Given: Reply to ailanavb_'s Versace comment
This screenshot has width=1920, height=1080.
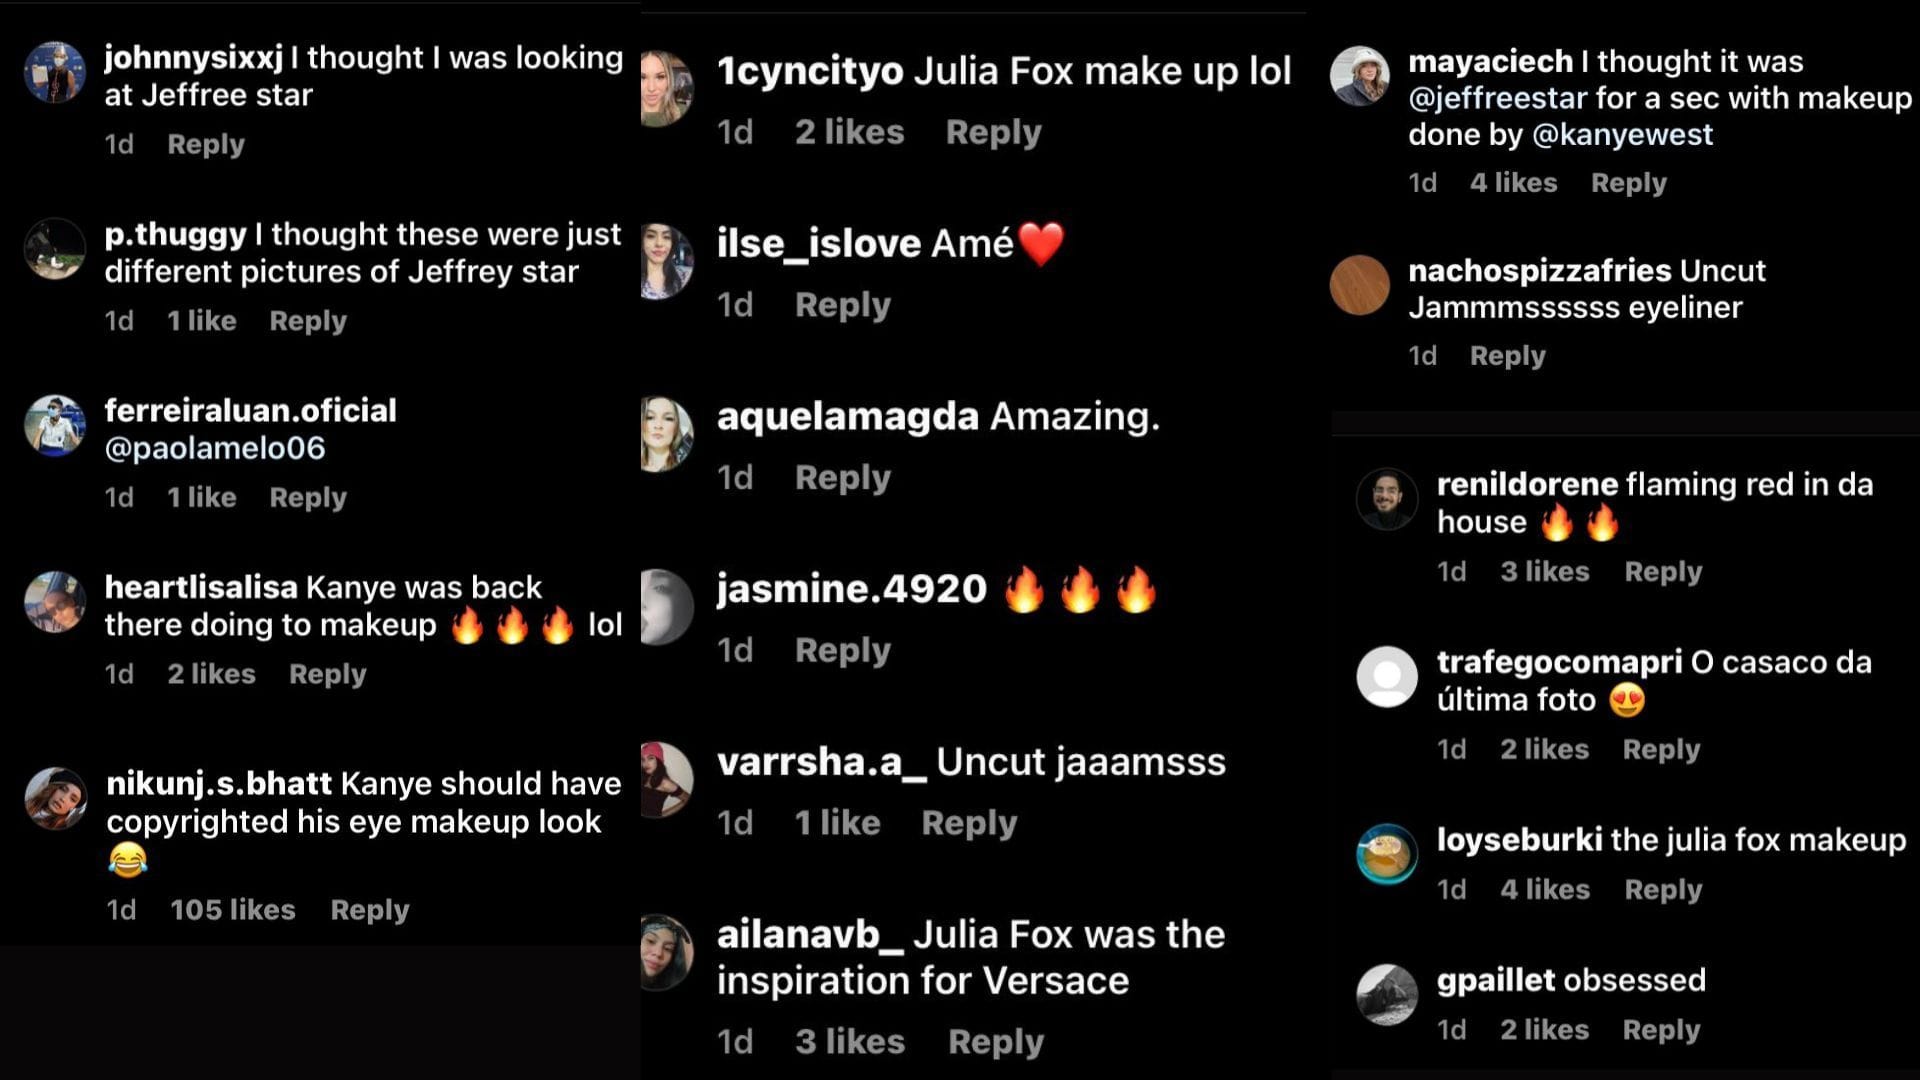Looking at the screenshot, I should pos(996,1042).
